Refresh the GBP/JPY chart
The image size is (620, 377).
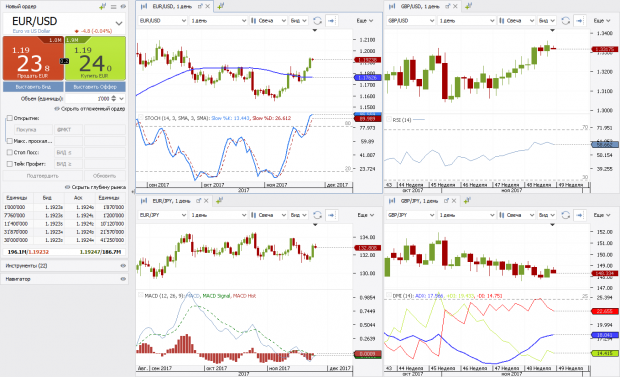566,215
